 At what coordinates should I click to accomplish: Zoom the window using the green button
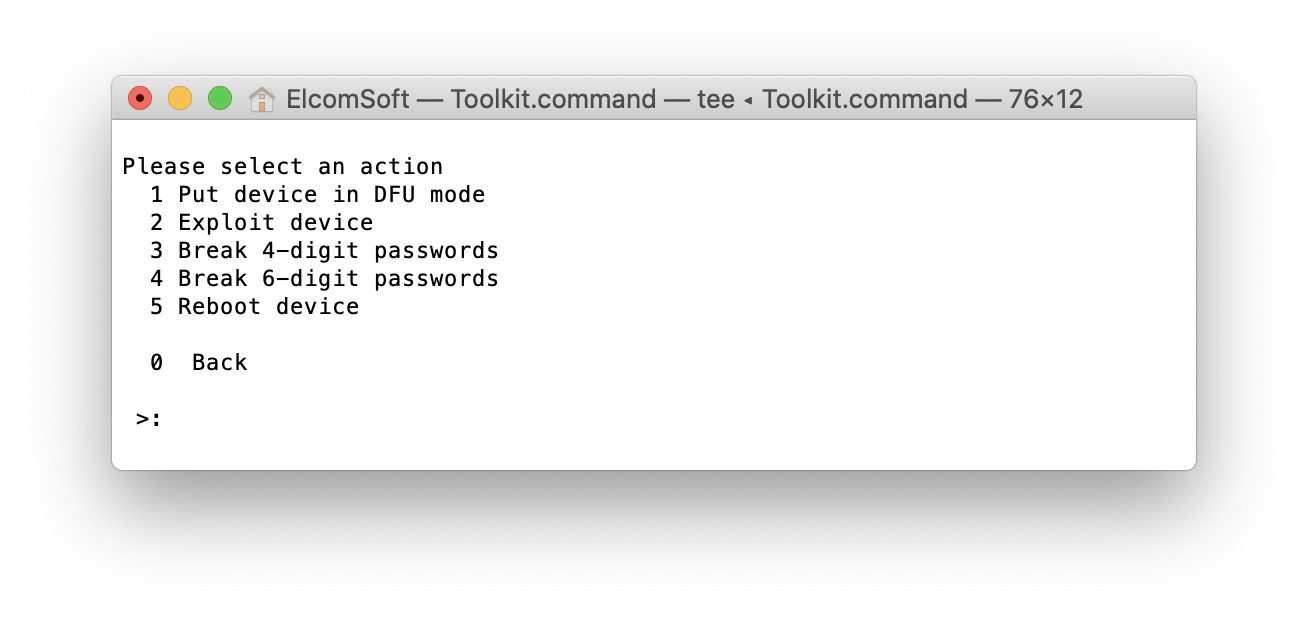pyautogui.click(x=220, y=99)
